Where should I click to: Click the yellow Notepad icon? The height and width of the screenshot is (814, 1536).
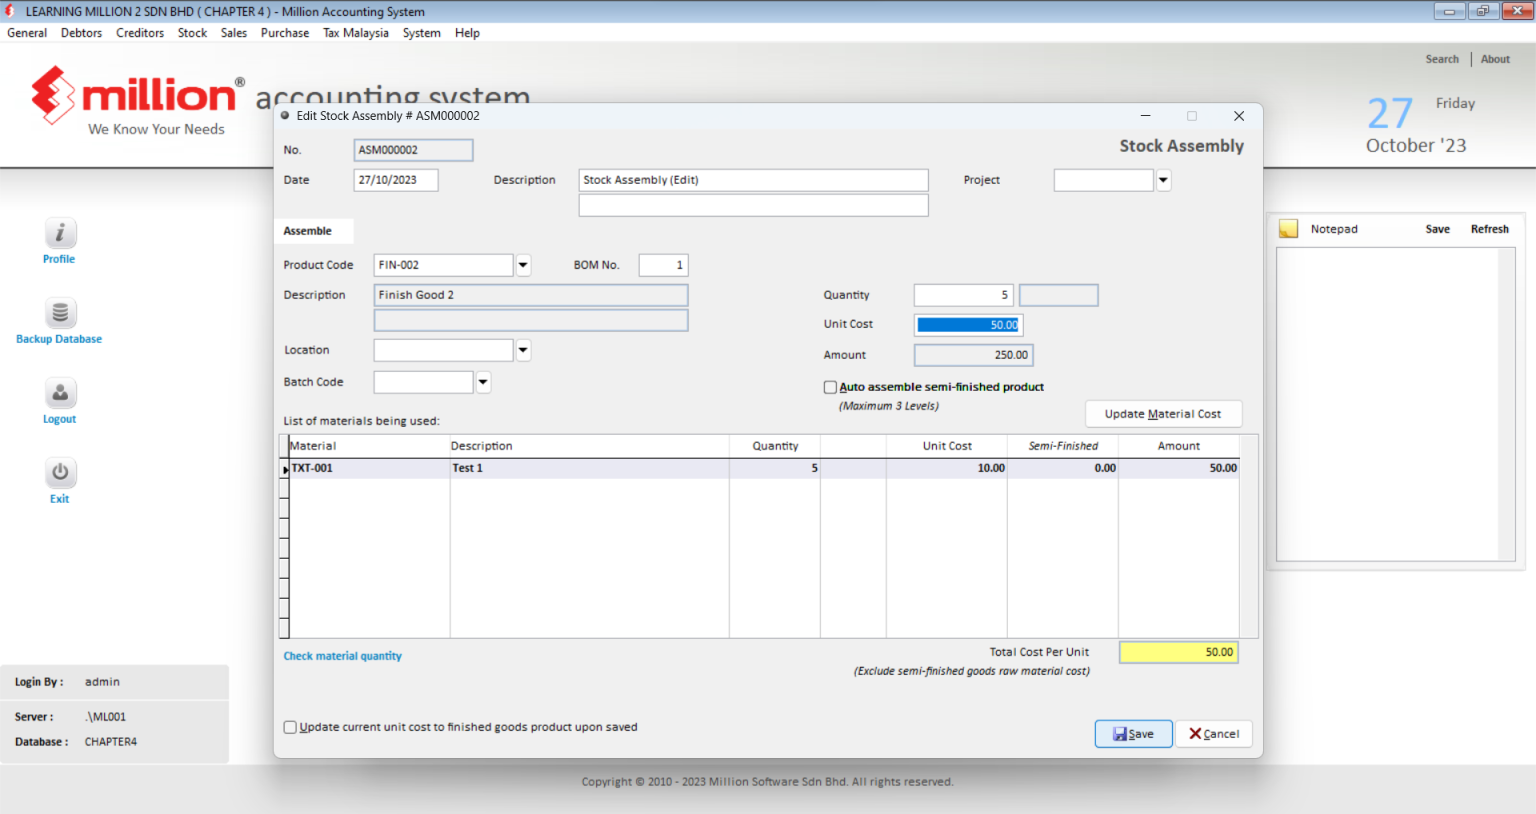1289,229
